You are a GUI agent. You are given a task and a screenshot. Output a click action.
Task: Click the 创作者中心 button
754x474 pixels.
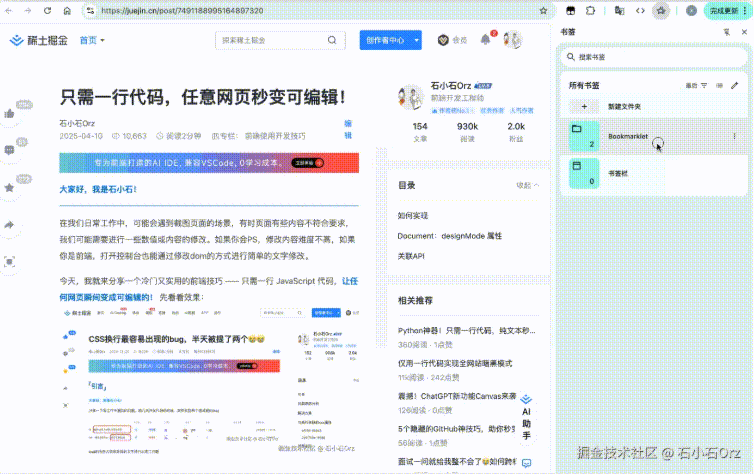tap(385, 40)
